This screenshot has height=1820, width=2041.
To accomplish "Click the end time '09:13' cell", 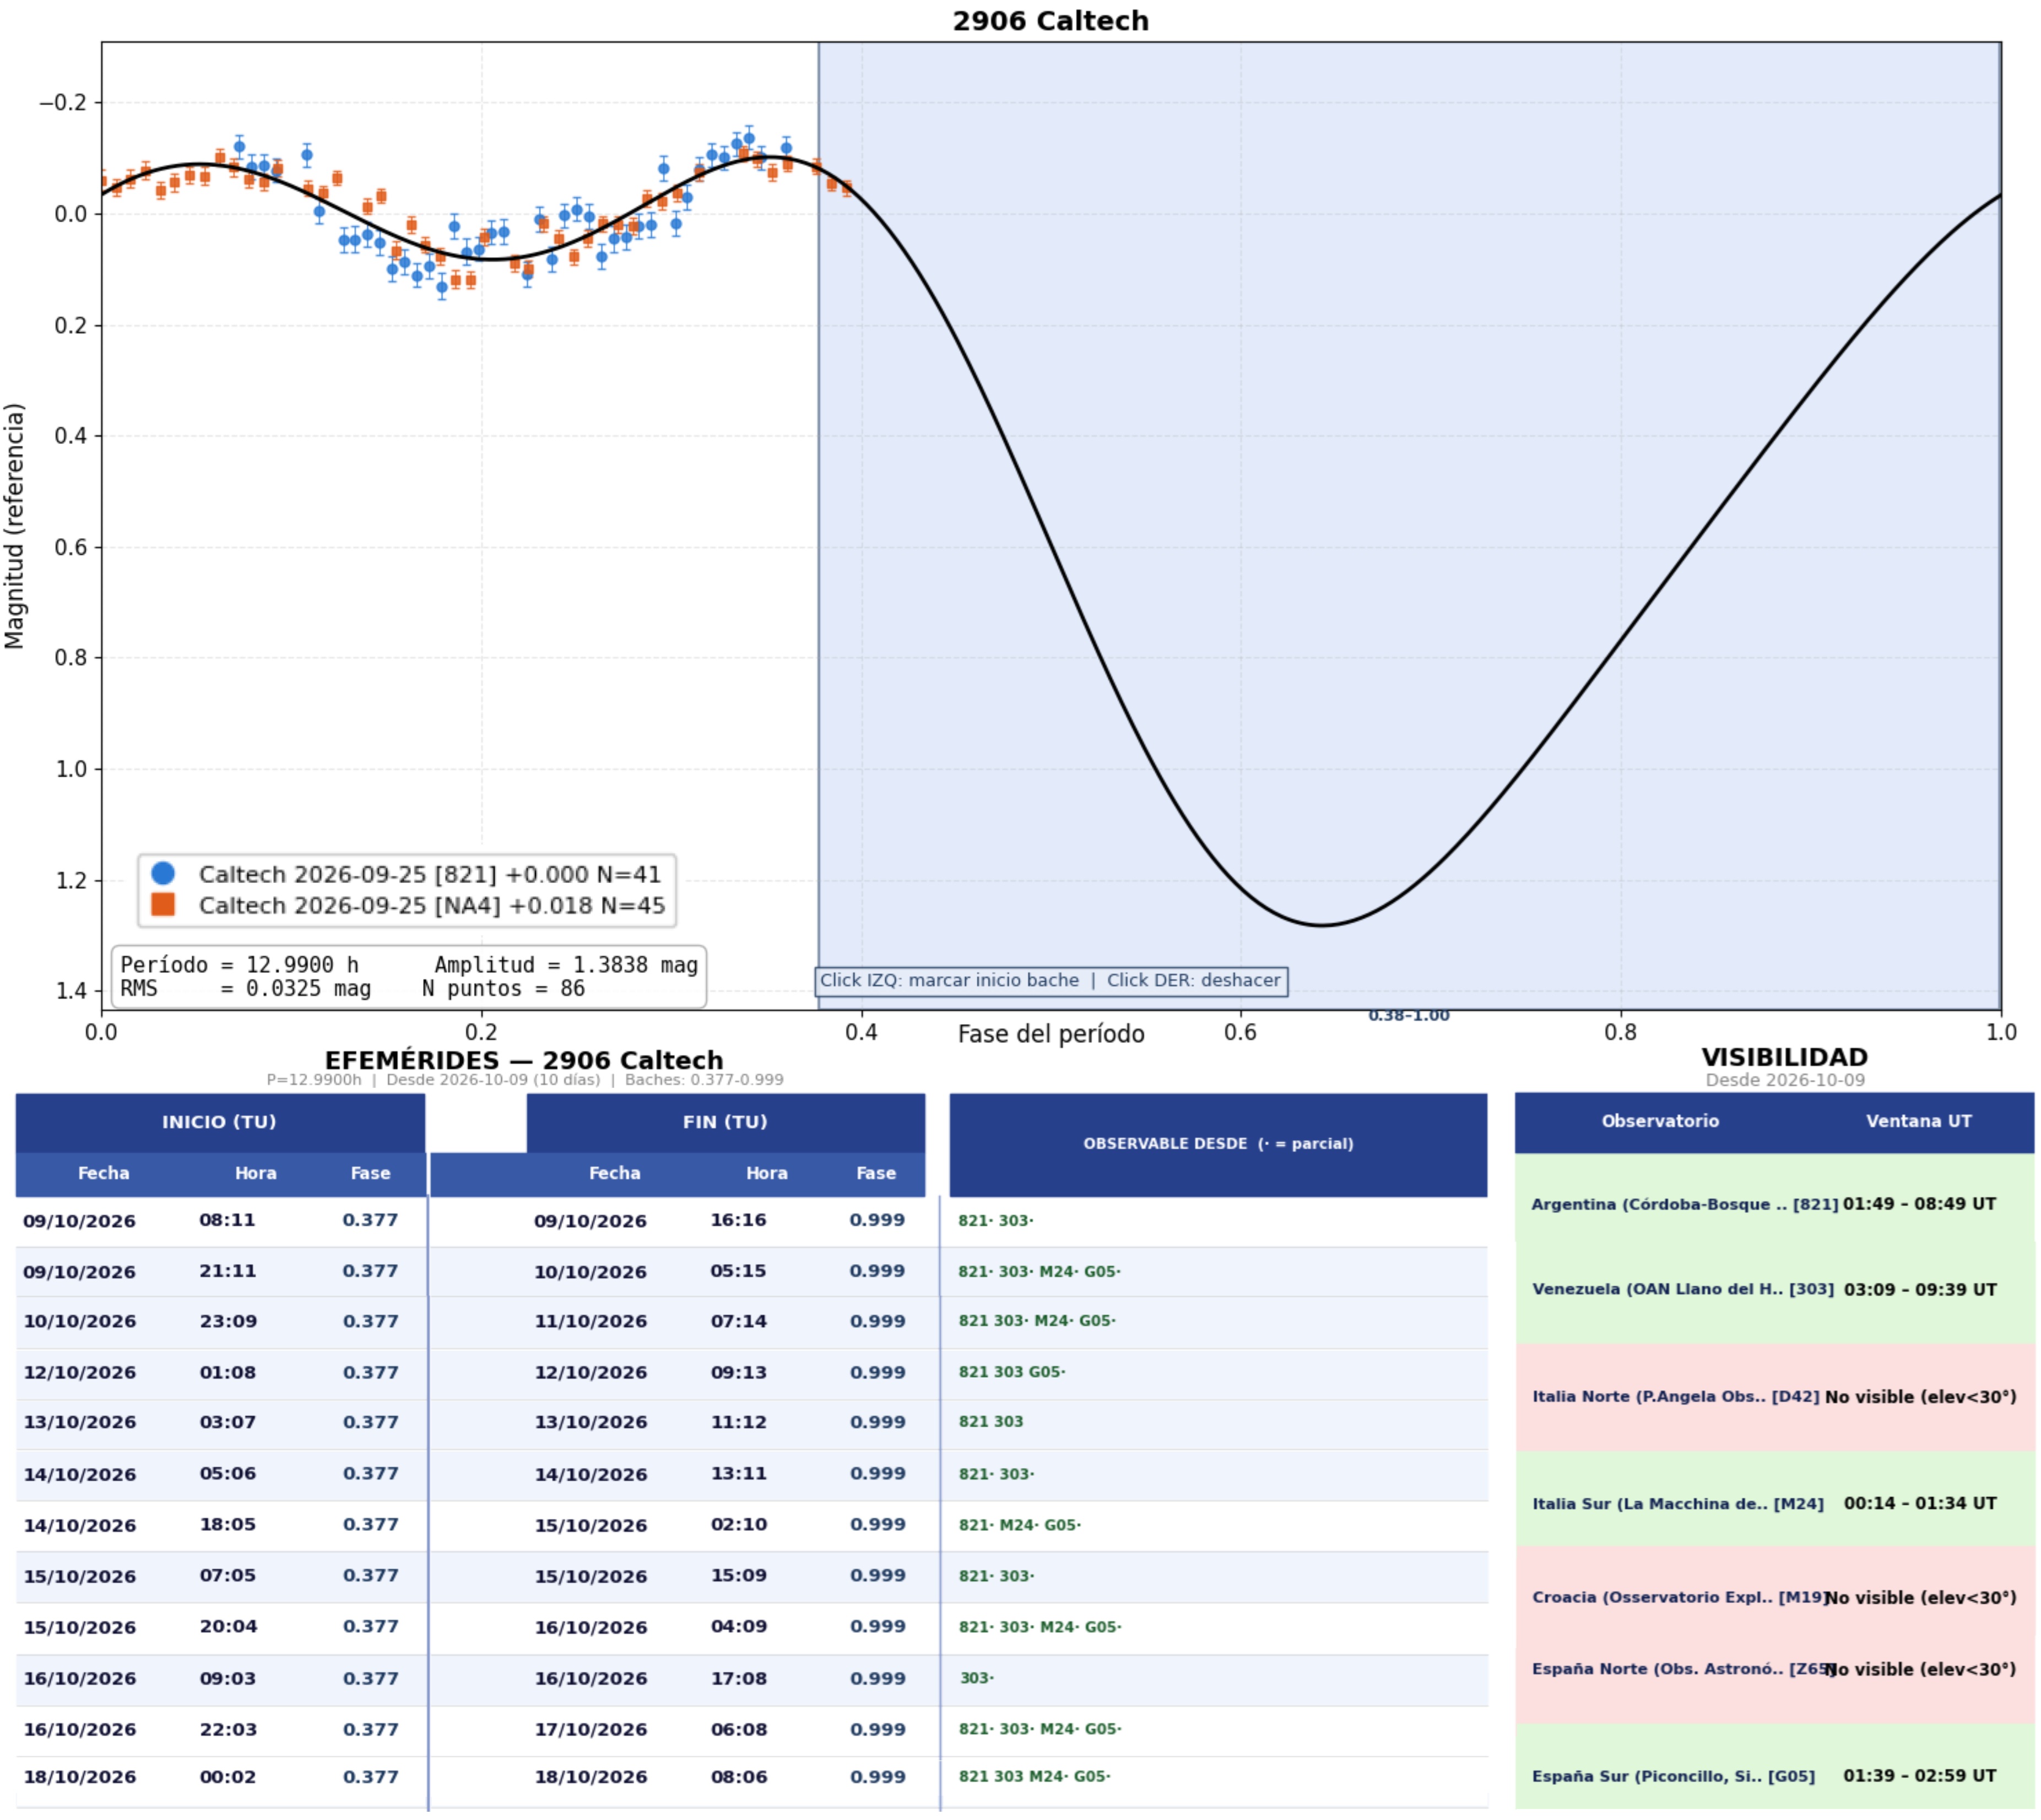I will pos(739,1372).
